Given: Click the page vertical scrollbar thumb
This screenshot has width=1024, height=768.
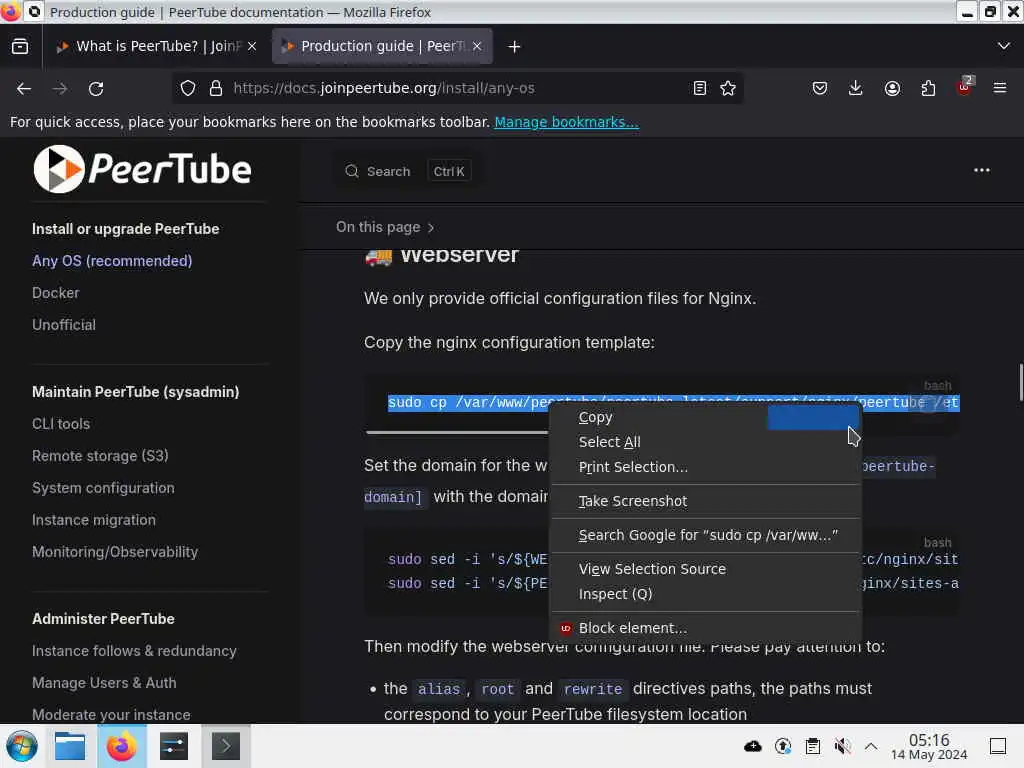Looking at the screenshot, I should coord(1021,383).
